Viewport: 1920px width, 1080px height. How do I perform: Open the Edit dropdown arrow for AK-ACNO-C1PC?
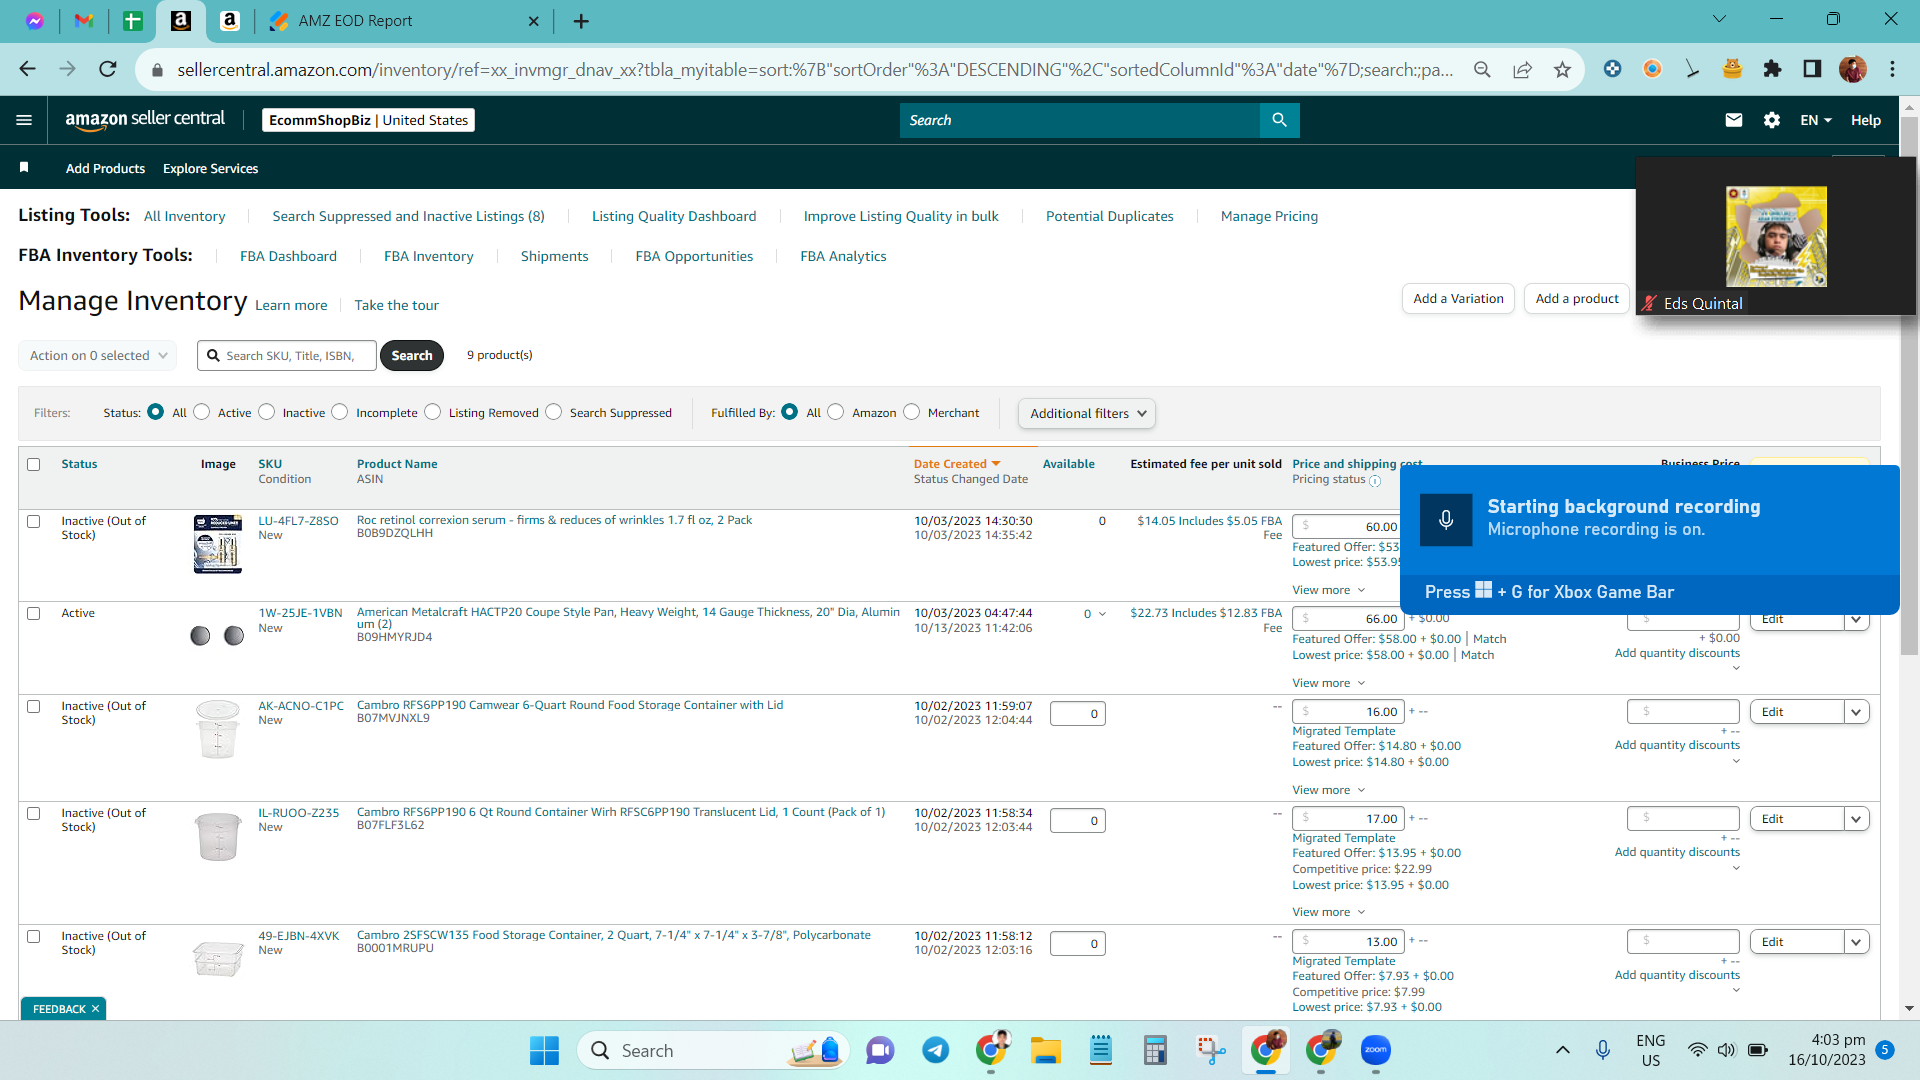click(x=1857, y=712)
